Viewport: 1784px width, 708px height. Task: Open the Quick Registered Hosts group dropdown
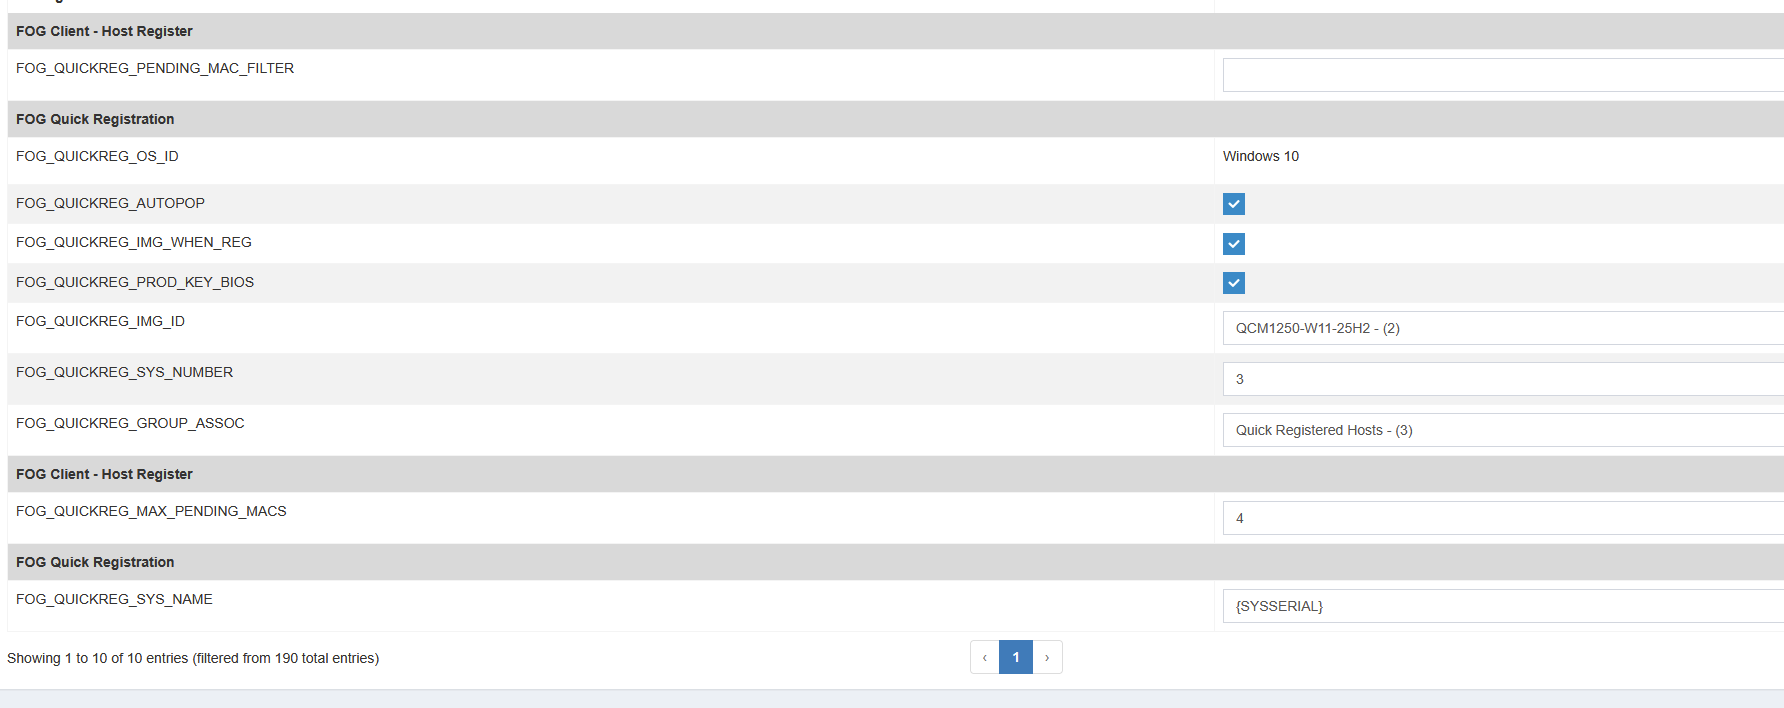[x=1500, y=430]
